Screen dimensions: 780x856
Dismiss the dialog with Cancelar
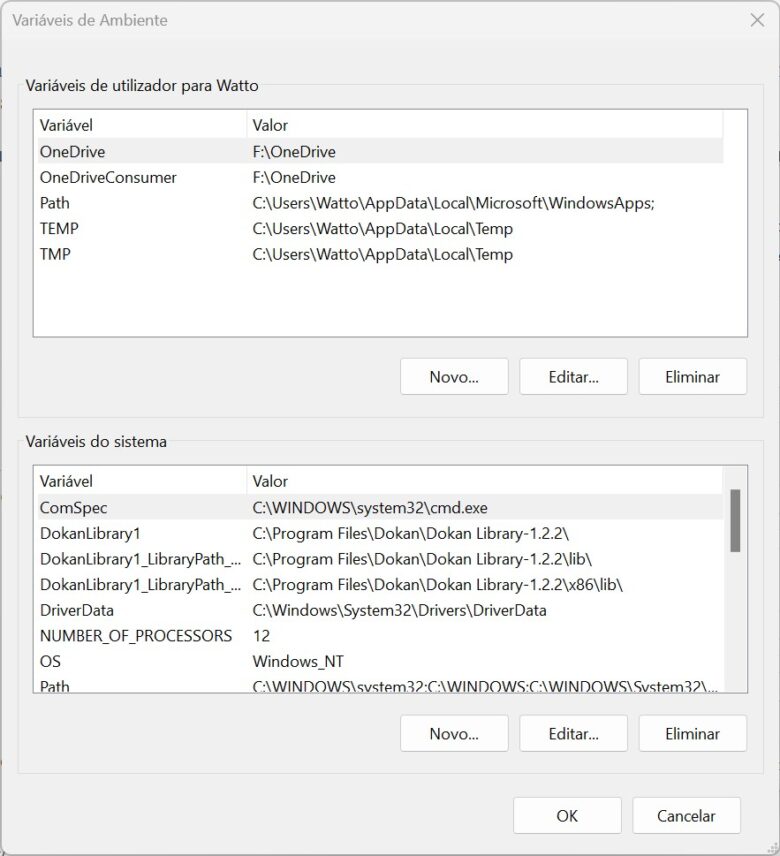point(686,815)
